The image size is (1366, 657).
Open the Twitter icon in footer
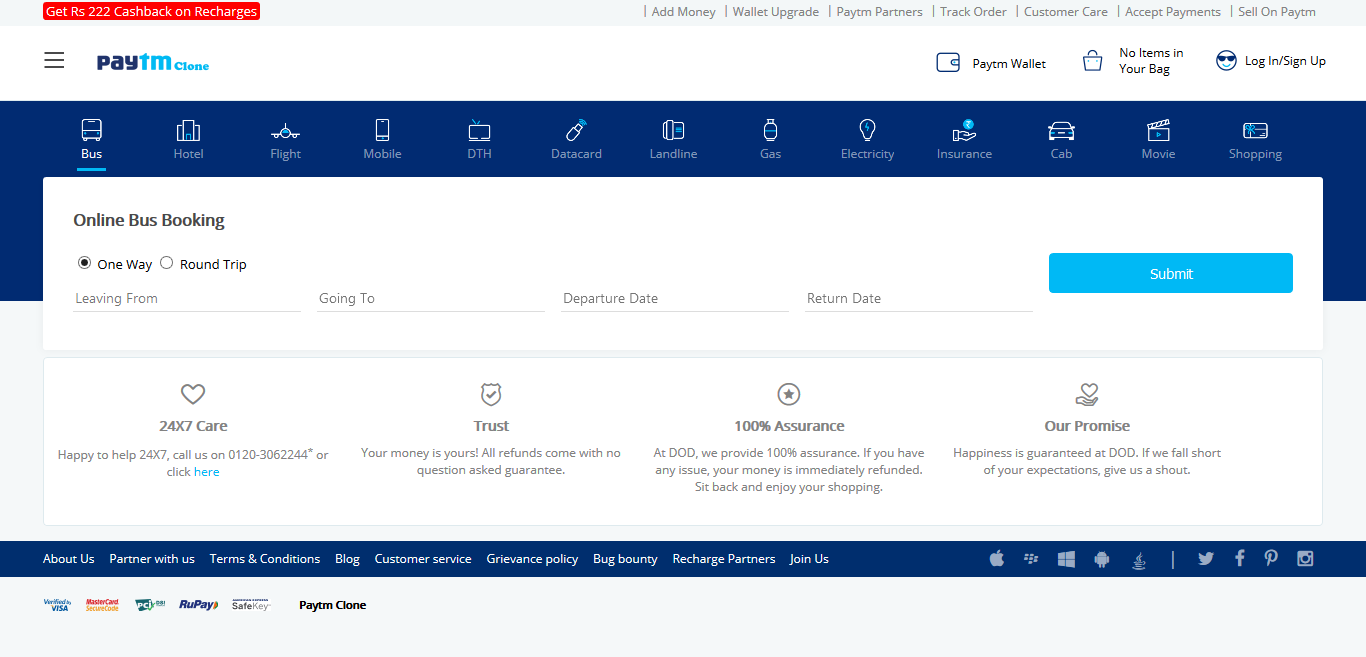click(x=1206, y=559)
